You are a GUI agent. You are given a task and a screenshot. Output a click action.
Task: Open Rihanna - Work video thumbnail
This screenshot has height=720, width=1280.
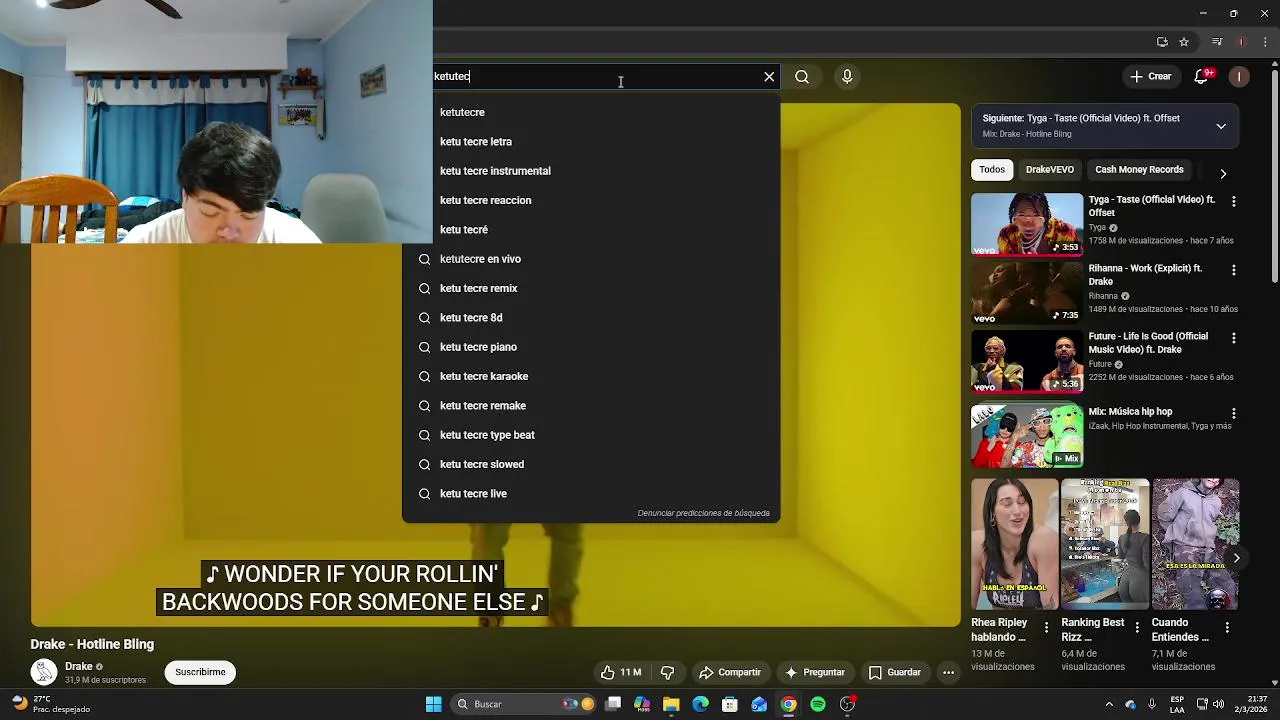click(1027, 293)
